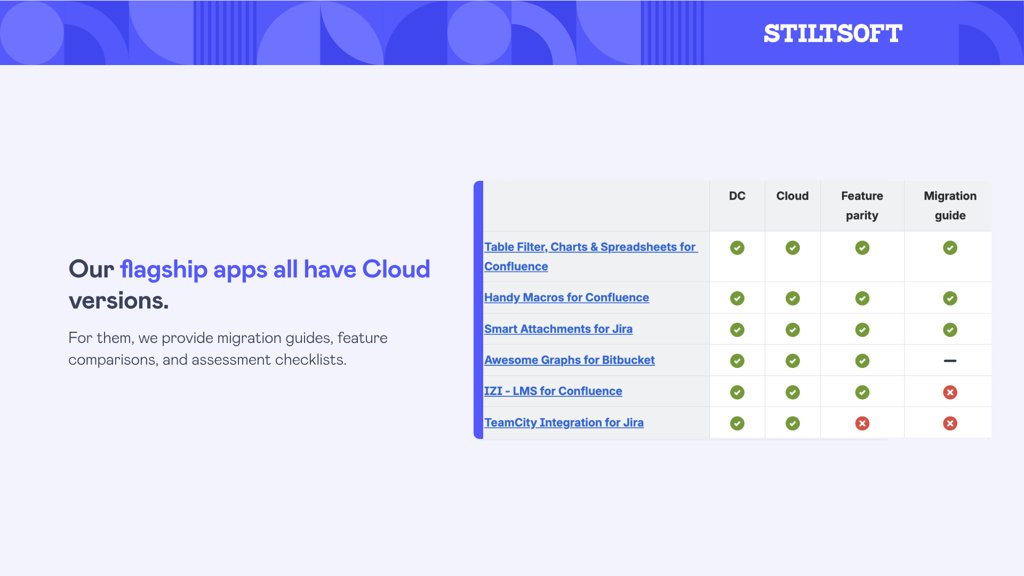Screen dimensions: 1024x576
Task: Click Feature parity checkmark for IZI - LMS row
Action: (x=862, y=392)
